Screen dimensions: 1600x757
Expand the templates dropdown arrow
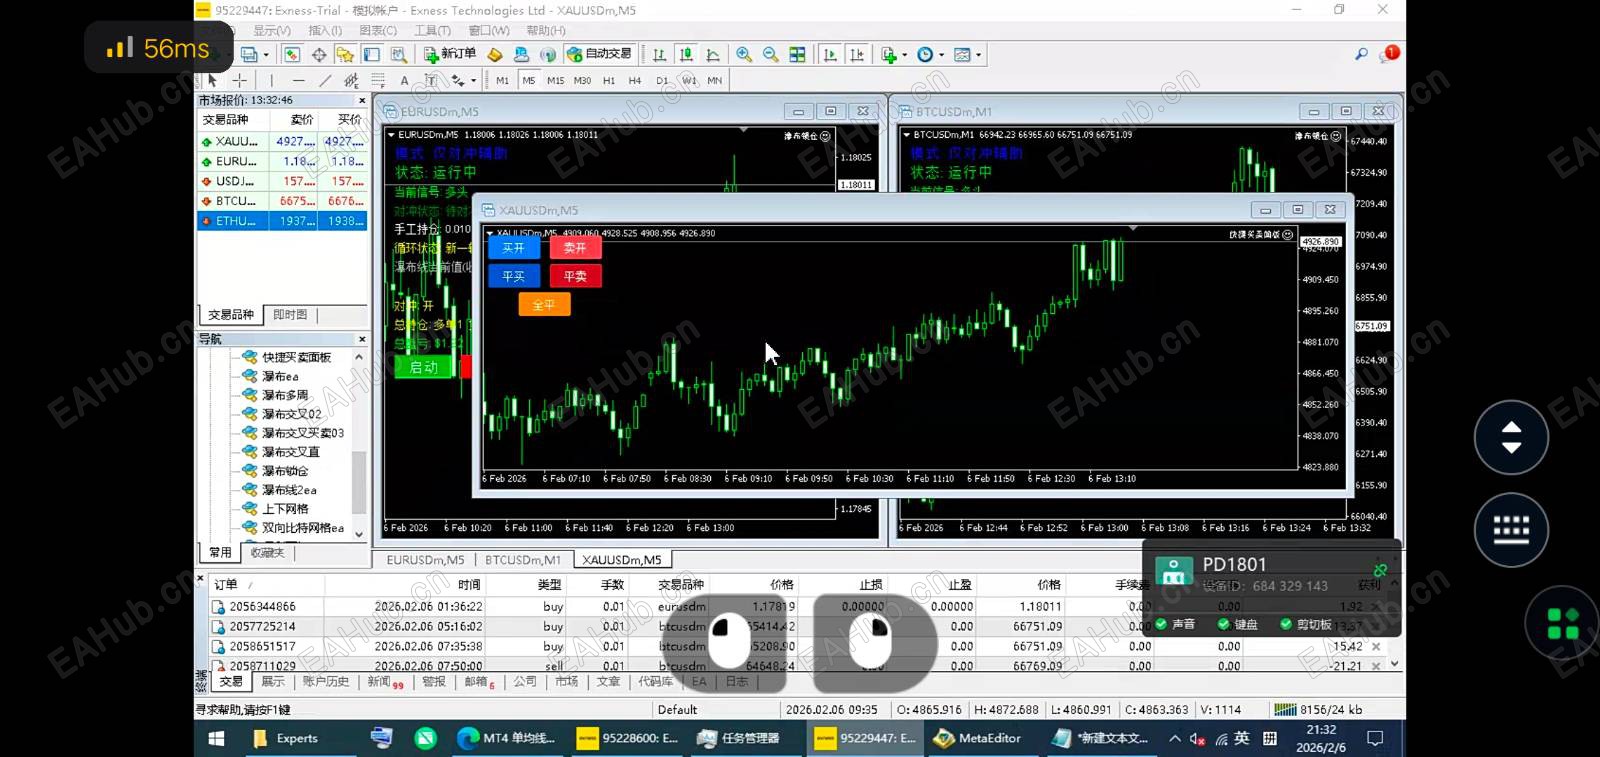(x=978, y=55)
